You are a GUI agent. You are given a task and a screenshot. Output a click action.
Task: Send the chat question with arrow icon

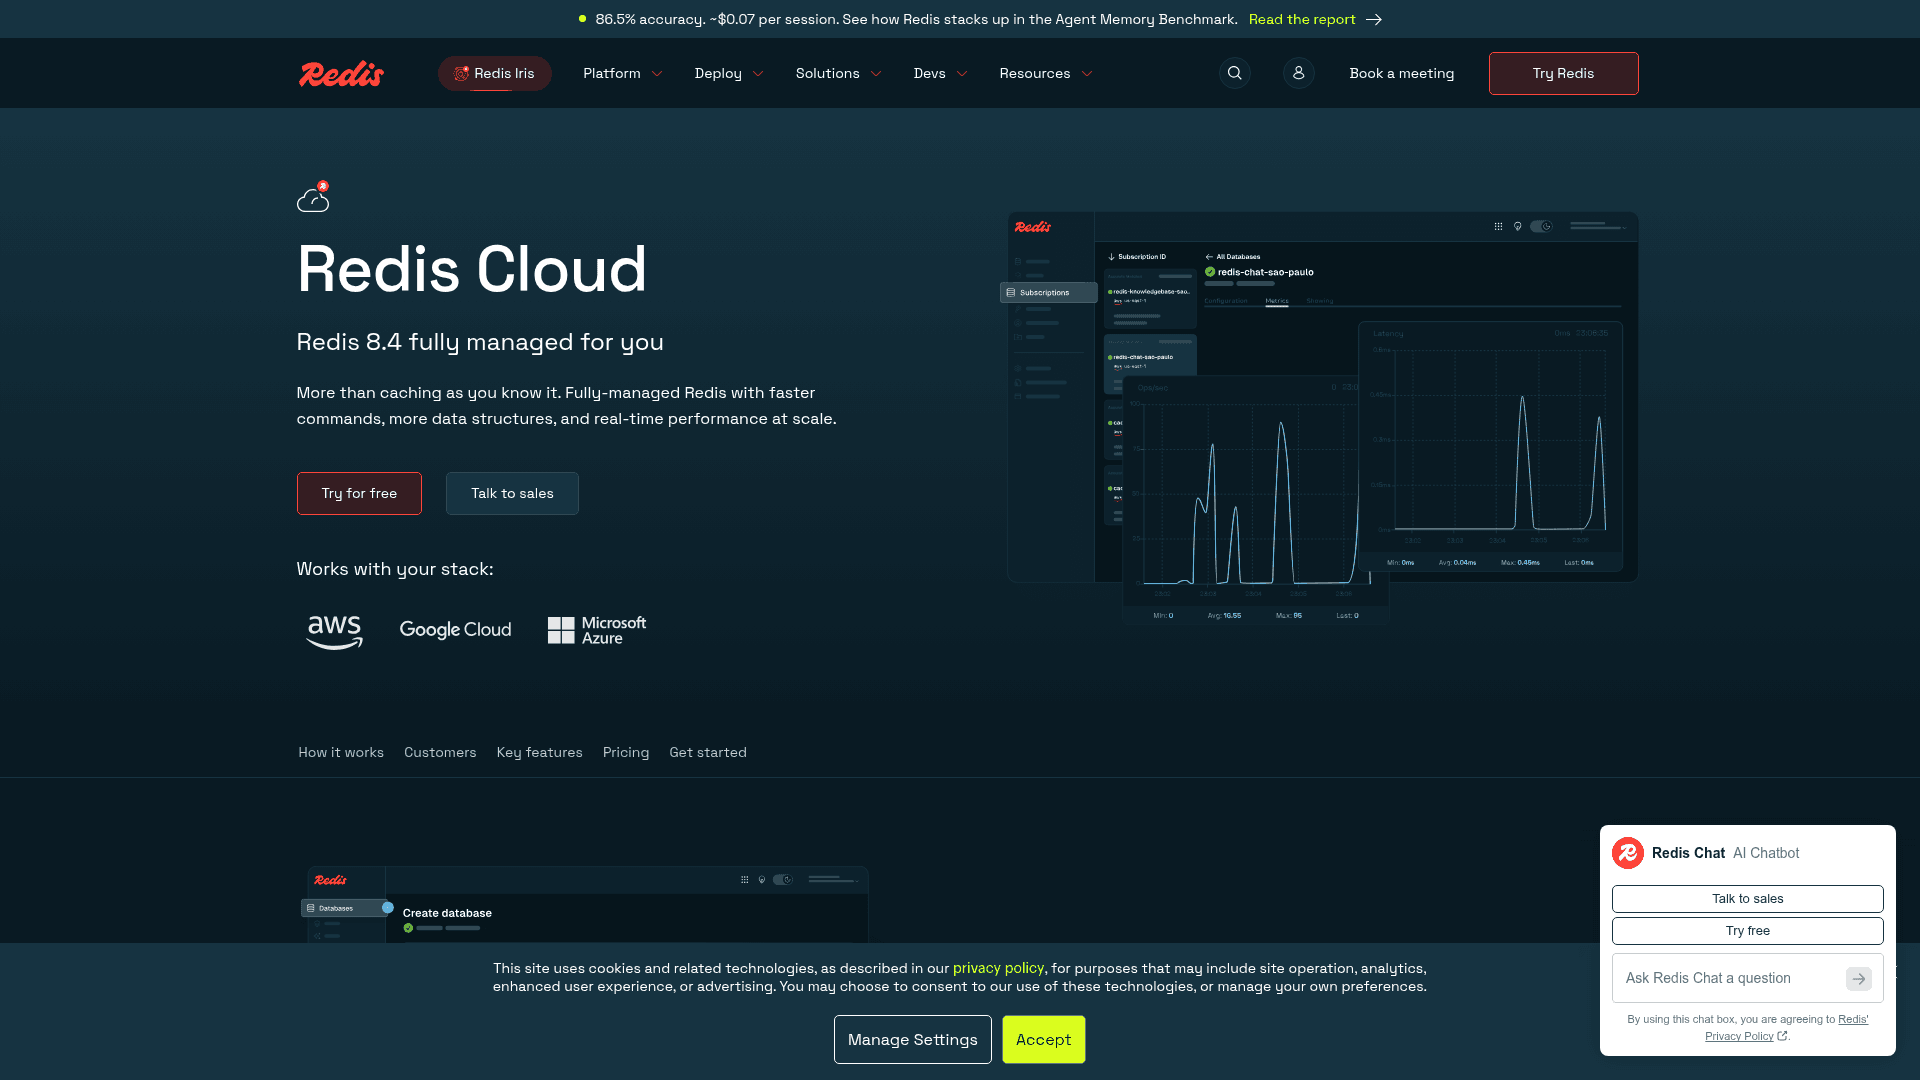(x=1859, y=979)
